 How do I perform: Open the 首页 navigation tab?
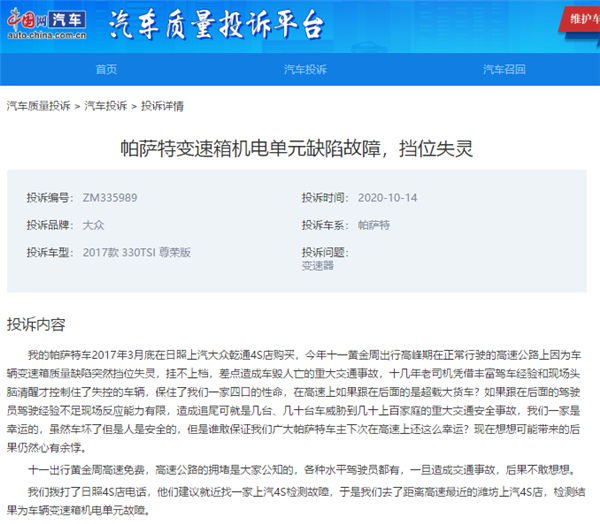106,69
